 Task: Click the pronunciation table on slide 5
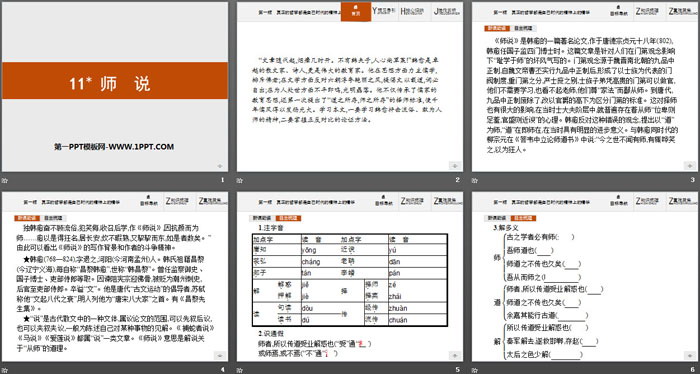[x=350, y=280]
